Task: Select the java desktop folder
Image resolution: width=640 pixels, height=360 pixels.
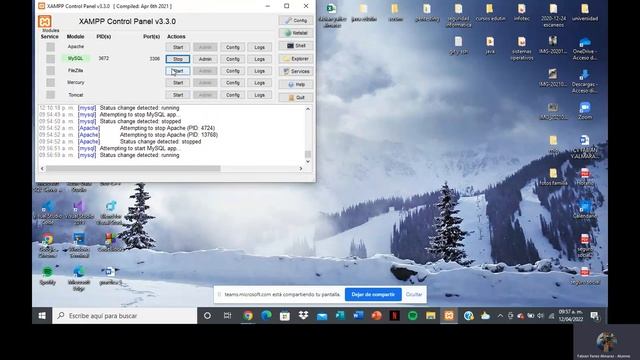Action: pos(490,45)
